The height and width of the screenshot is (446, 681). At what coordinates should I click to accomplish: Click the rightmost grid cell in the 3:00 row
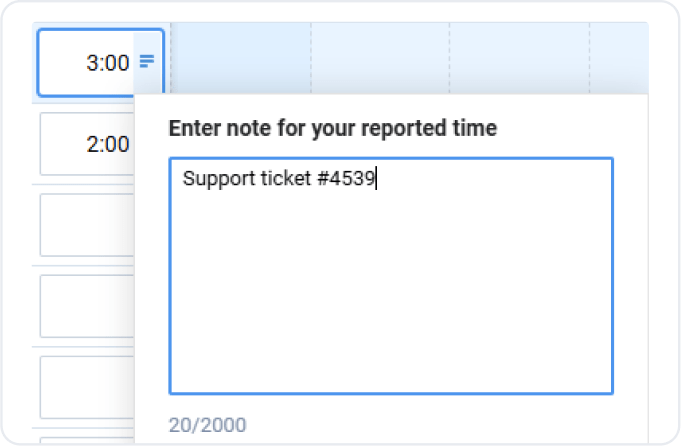point(620,60)
